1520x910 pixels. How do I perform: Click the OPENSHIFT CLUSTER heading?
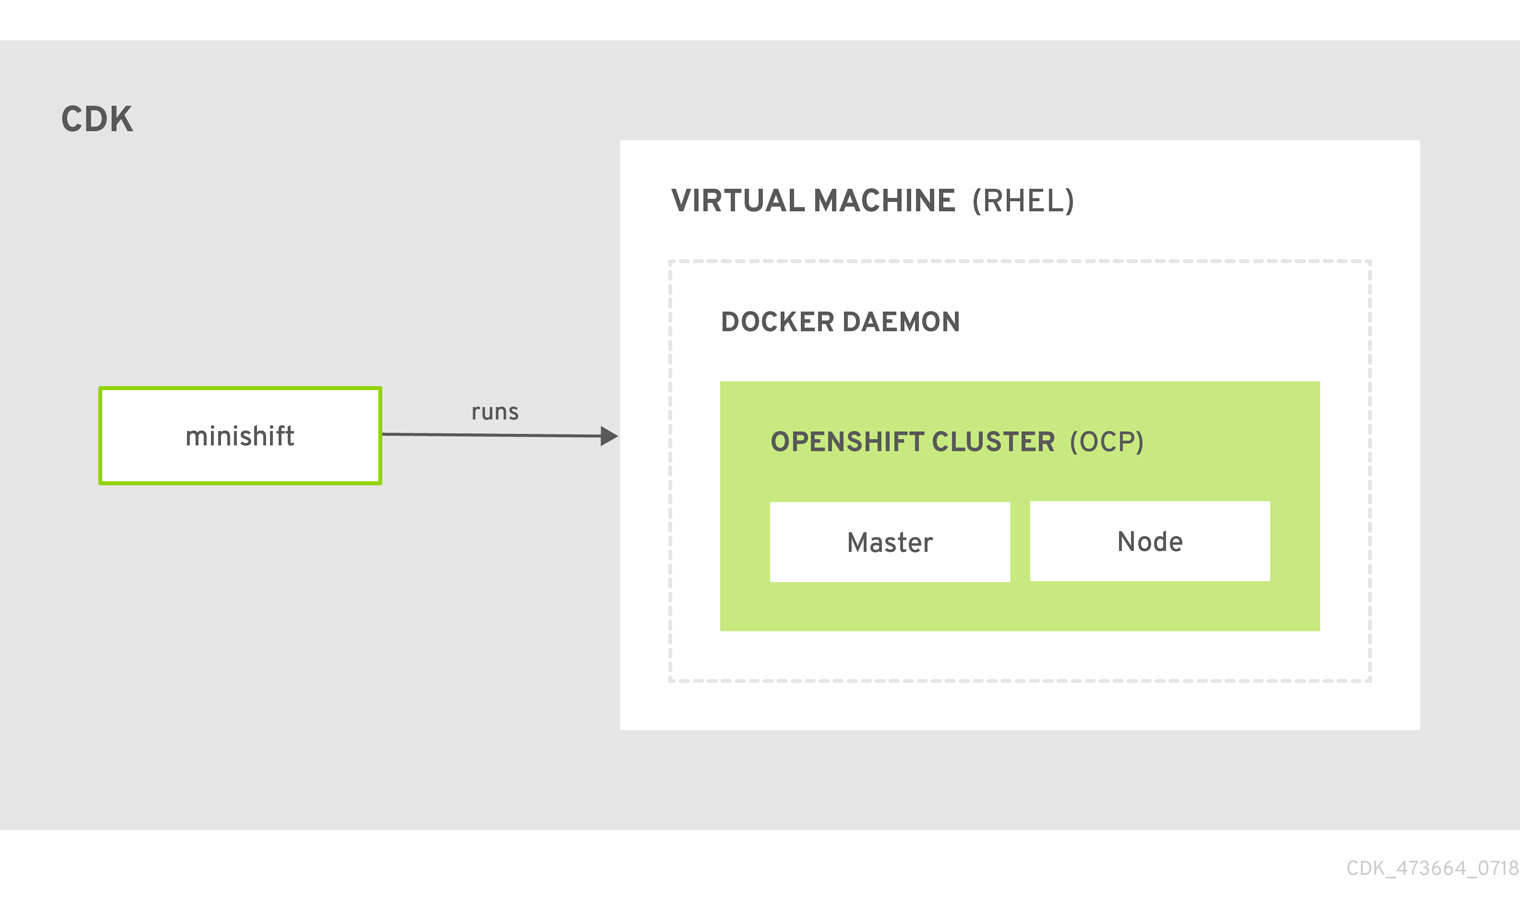pos(912,442)
